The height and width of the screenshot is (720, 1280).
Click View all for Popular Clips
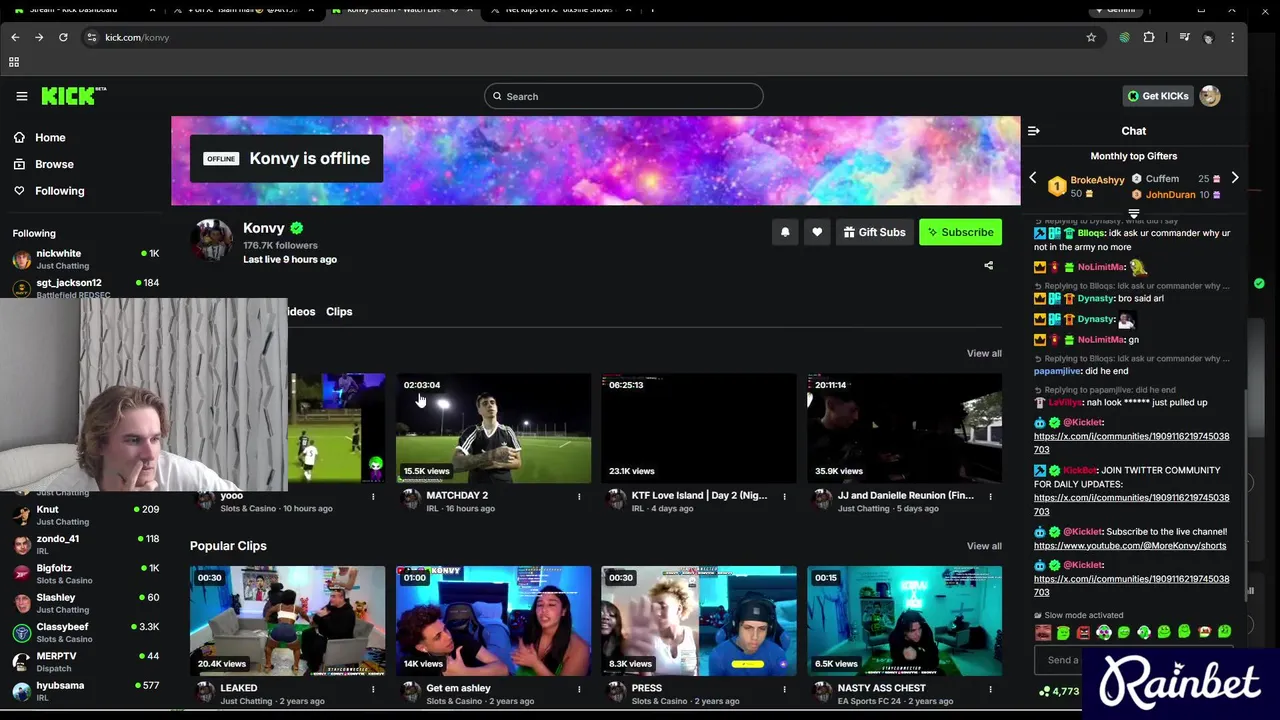tap(984, 546)
